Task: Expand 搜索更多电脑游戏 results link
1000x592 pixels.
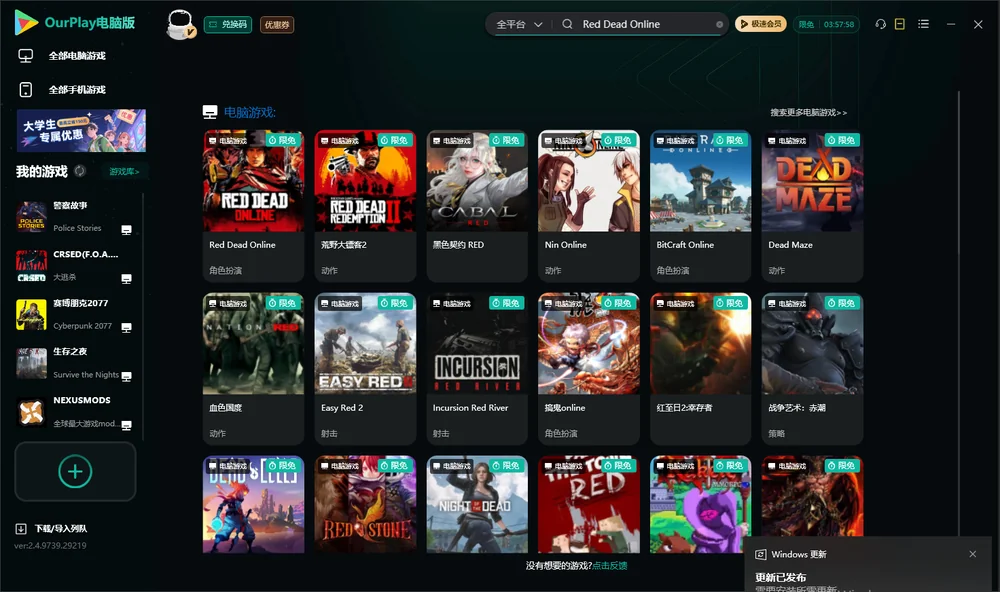Action: (808, 112)
